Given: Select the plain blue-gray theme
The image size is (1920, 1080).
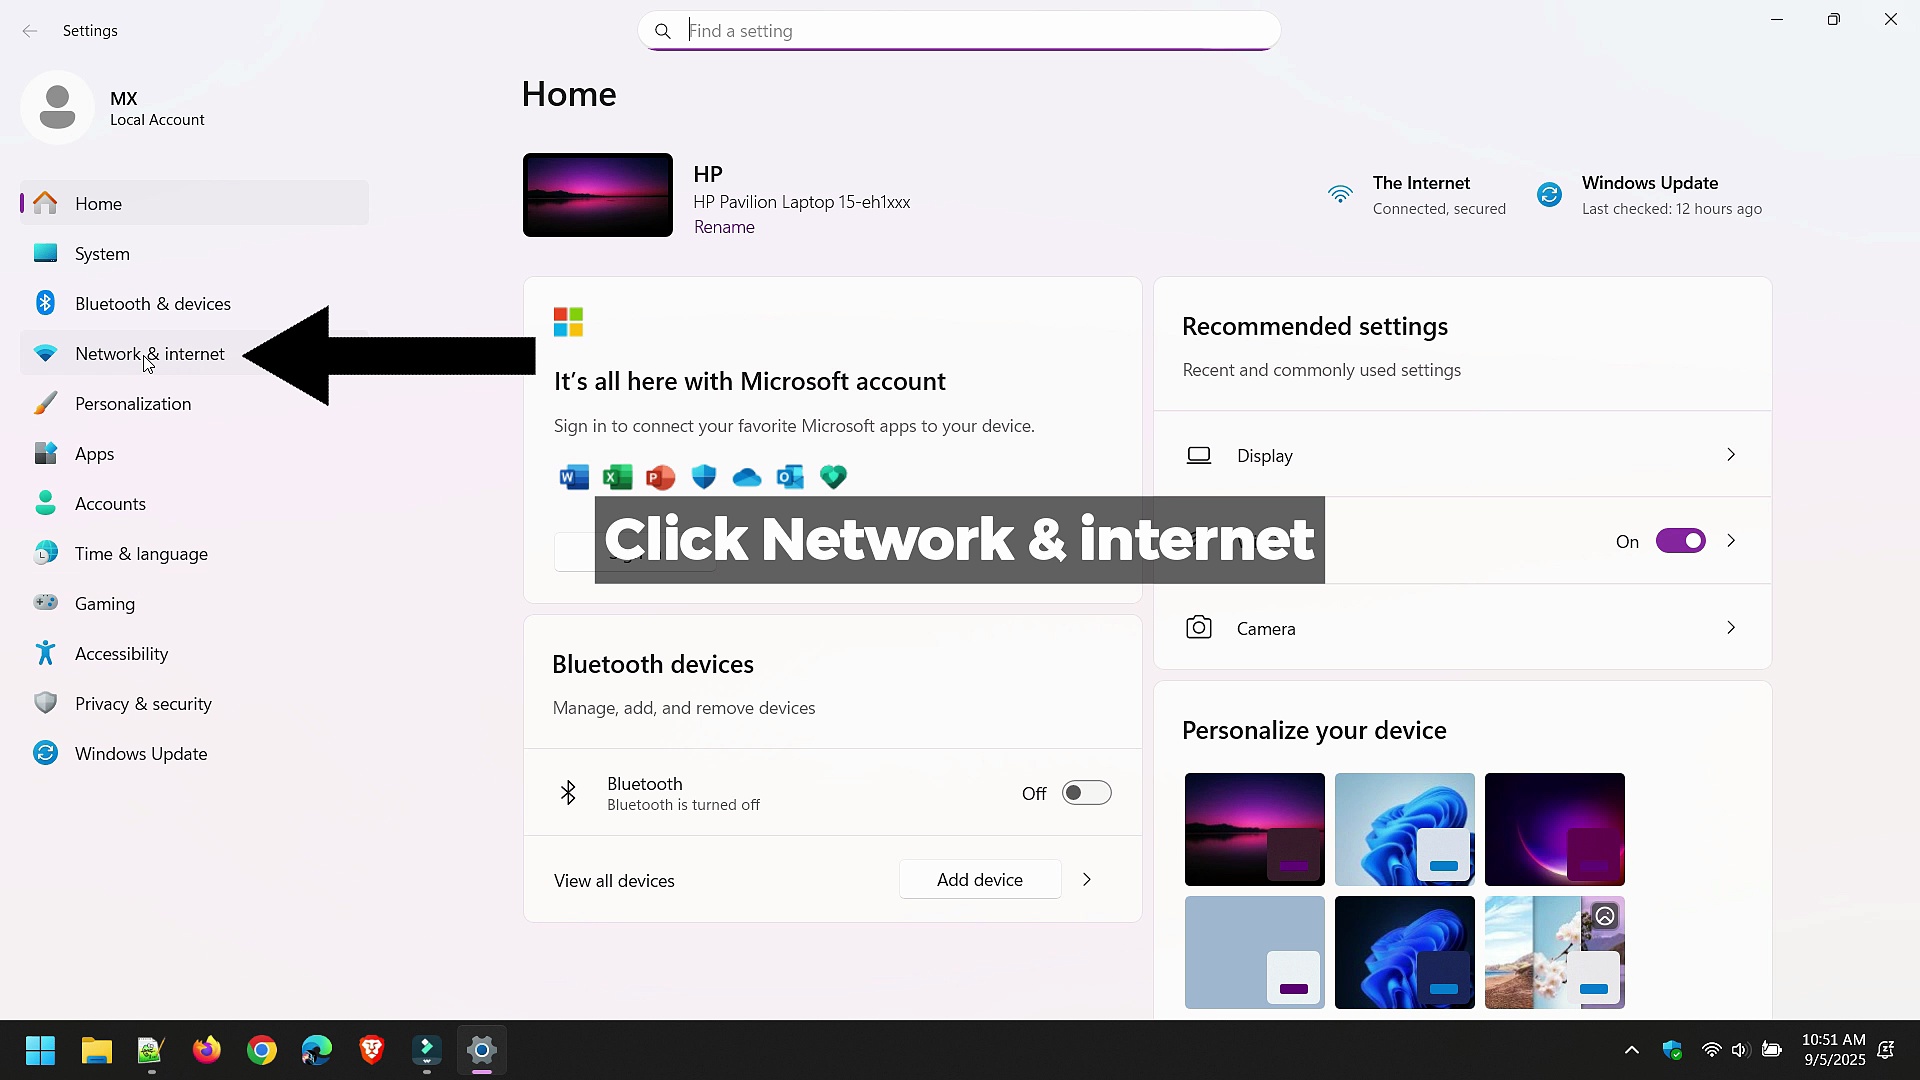Looking at the screenshot, I should [1254, 952].
